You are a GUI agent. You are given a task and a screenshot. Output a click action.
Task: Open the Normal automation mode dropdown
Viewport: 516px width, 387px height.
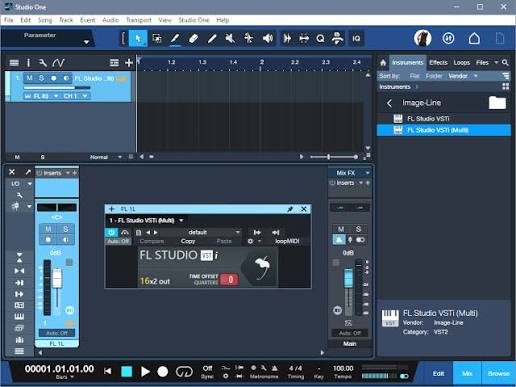tap(119, 157)
